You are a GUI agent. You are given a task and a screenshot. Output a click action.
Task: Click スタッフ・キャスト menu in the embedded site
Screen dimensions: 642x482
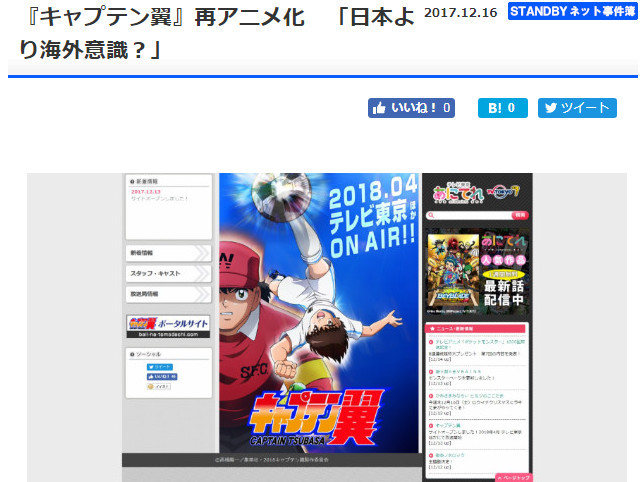[x=168, y=273]
